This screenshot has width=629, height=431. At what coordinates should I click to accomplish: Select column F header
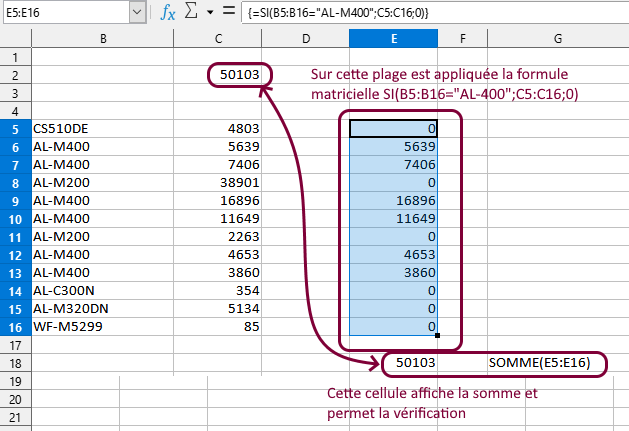pos(463,39)
